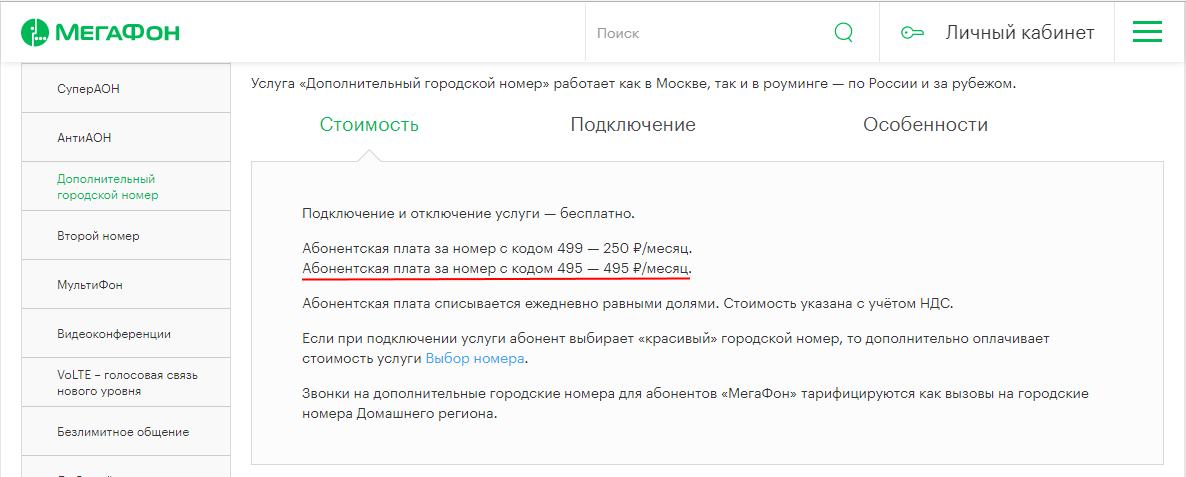
Task: Open МультиФон in the sidebar
Action: click(126, 285)
